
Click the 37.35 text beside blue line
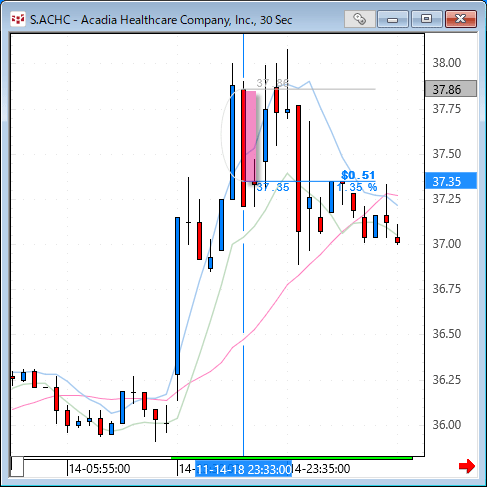pos(273,187)
